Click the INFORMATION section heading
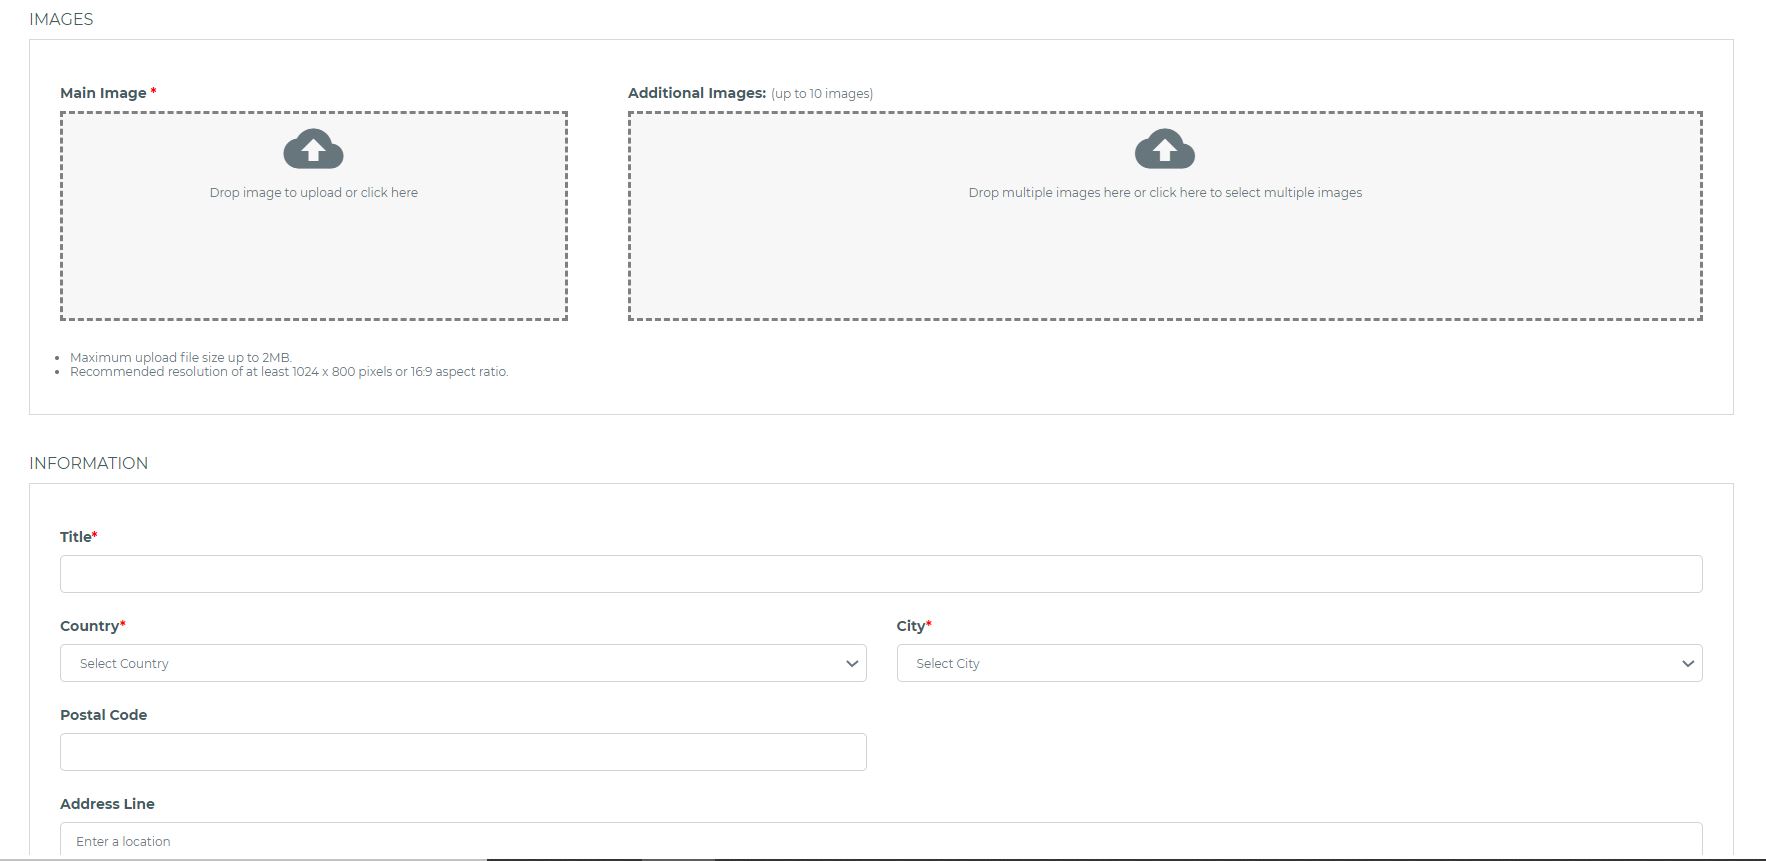The width and height of the screenshot is (1766, 861). tap(88, 463)
